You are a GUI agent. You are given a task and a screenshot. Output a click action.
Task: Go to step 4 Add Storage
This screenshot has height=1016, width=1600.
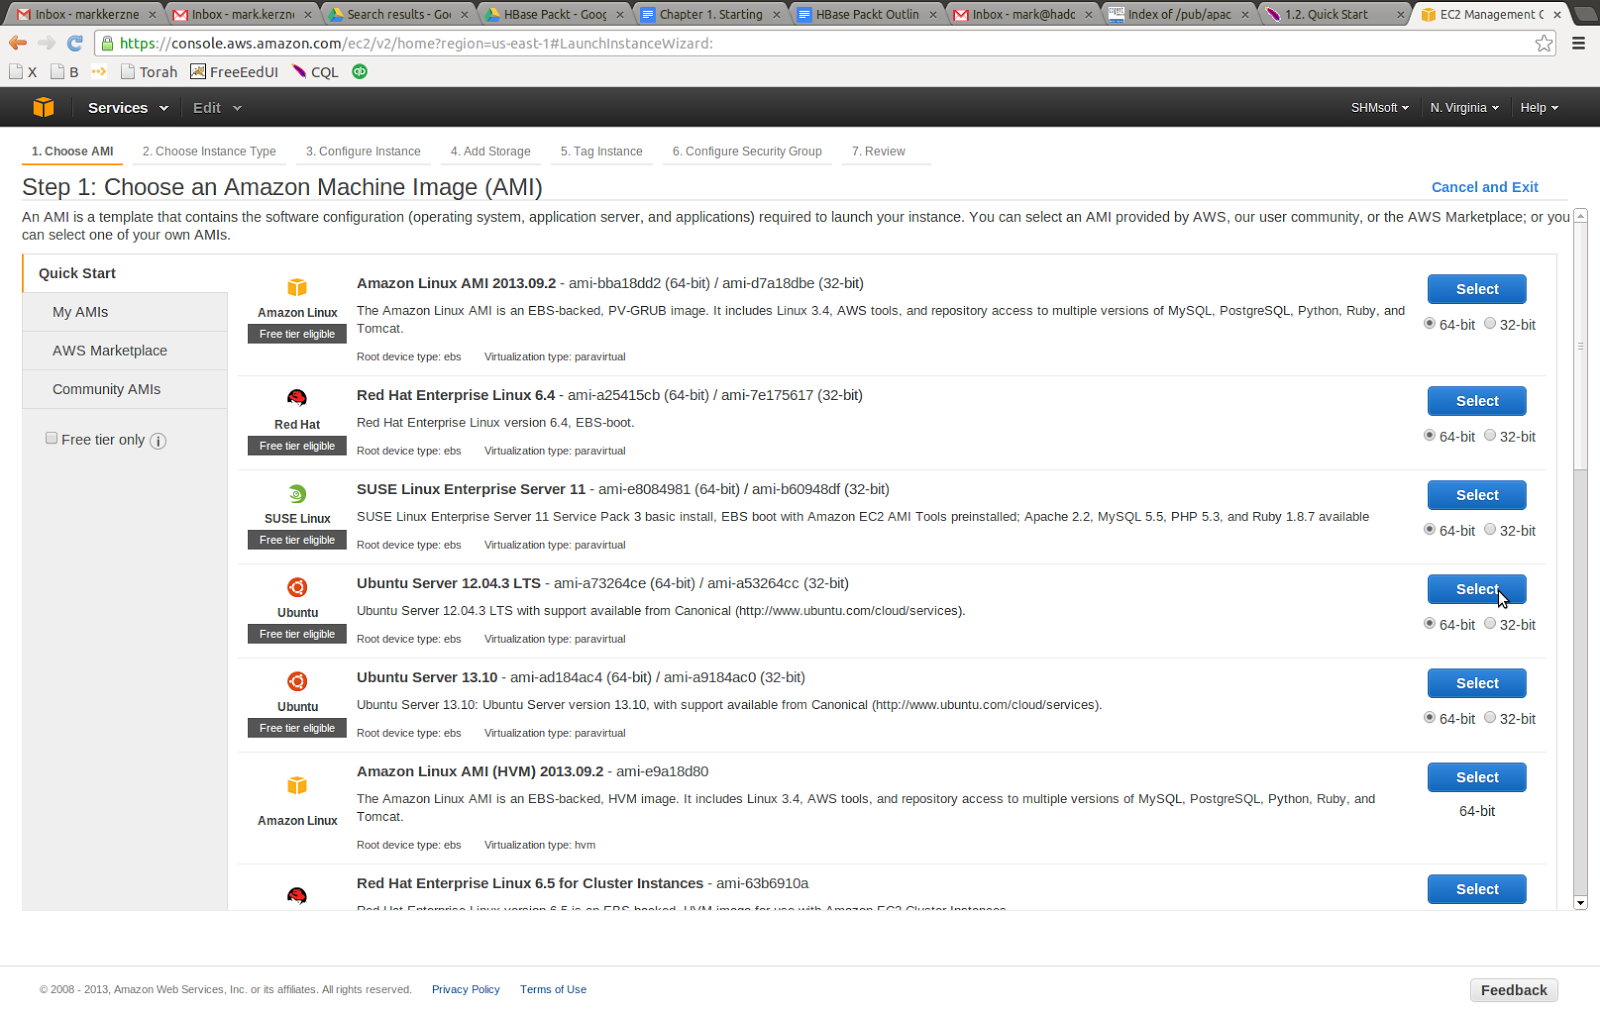click(490, 152)
